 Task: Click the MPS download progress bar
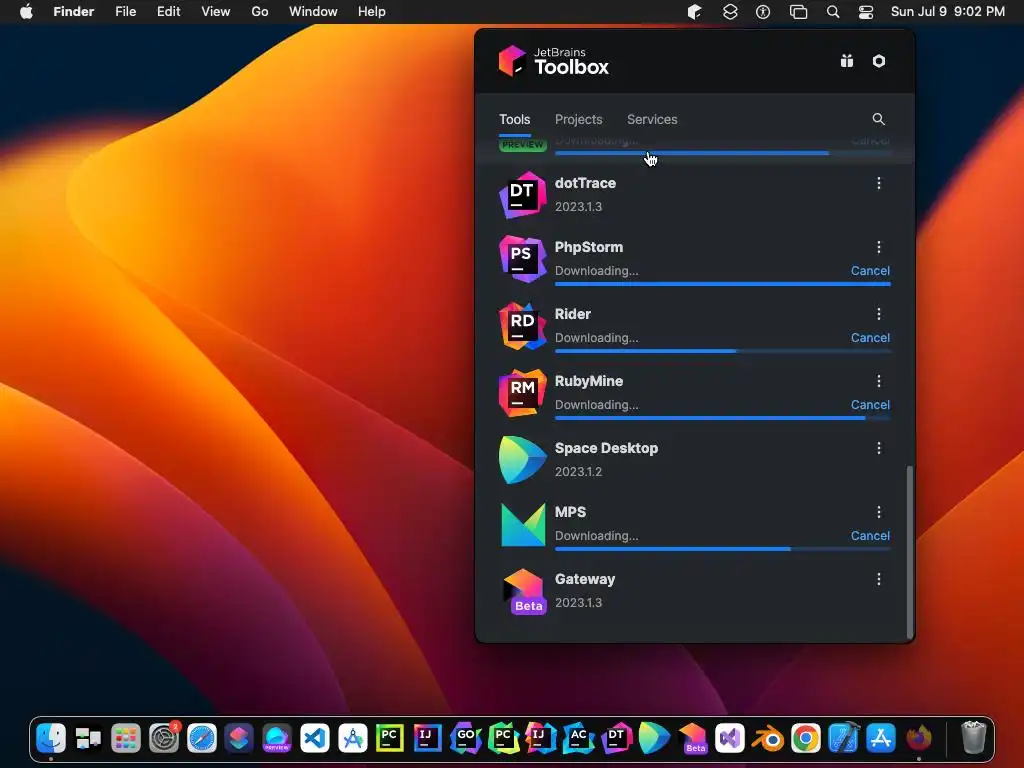[x=723, y=549]
